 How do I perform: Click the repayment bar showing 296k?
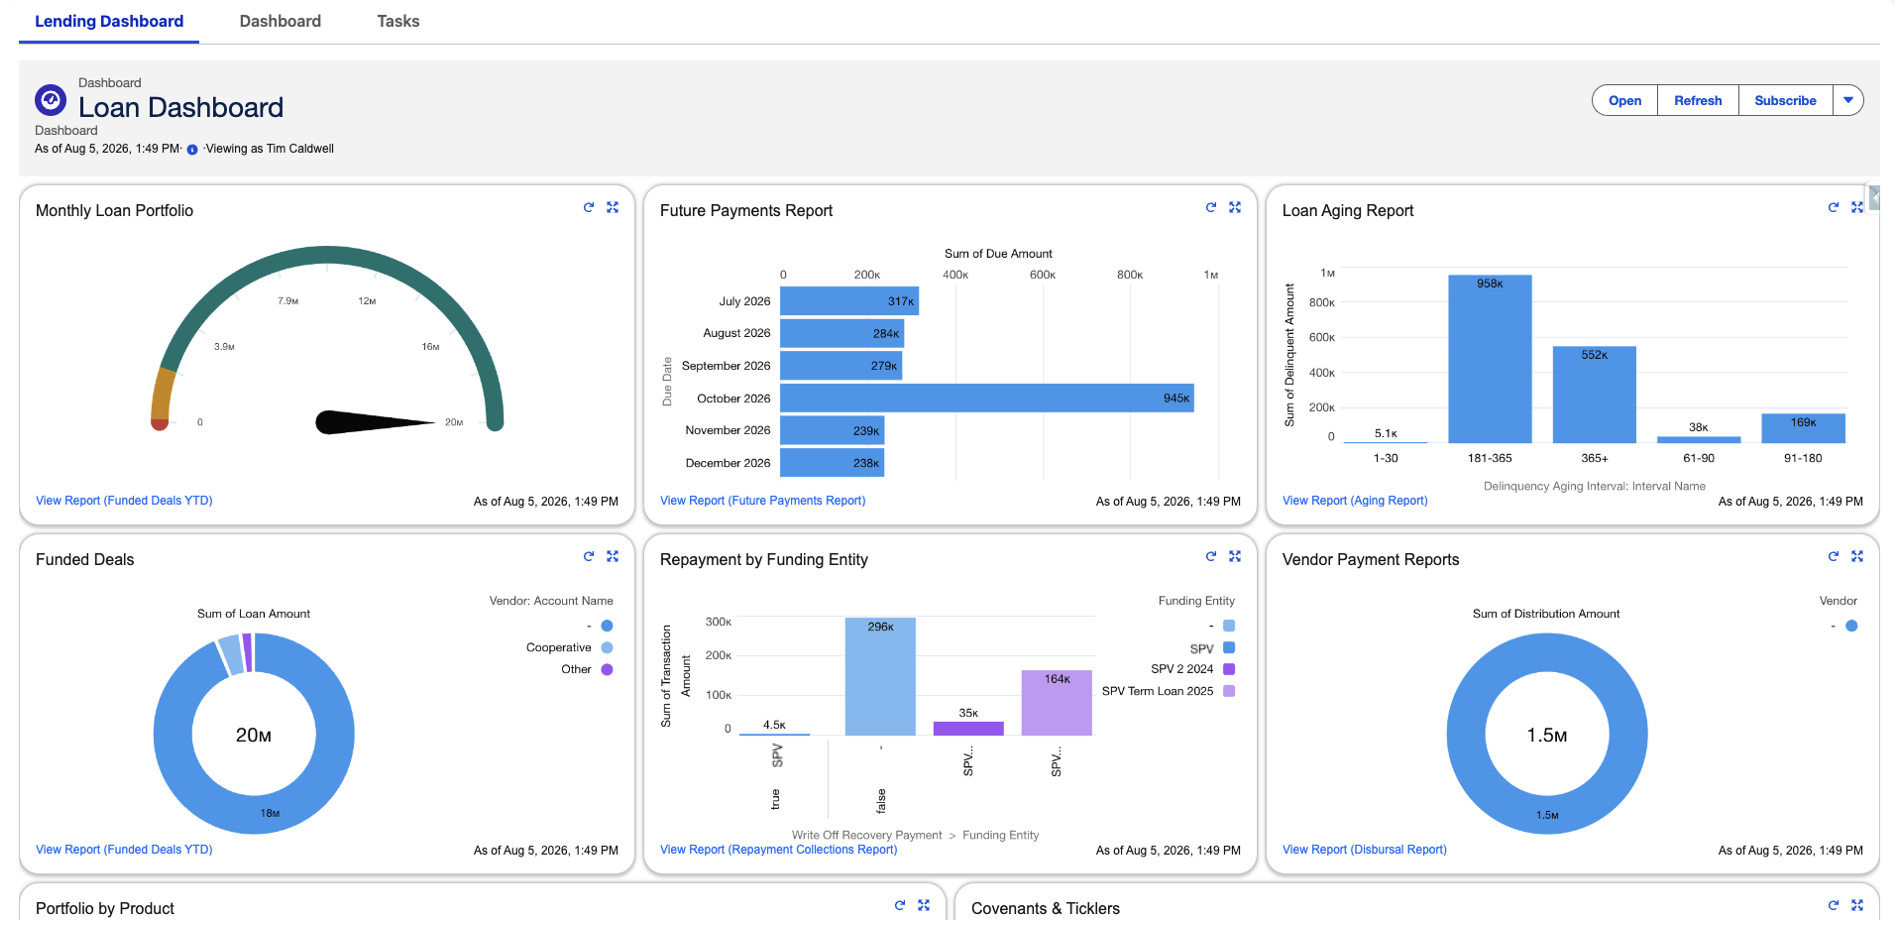pyautogui.click(x=880, y=677)
